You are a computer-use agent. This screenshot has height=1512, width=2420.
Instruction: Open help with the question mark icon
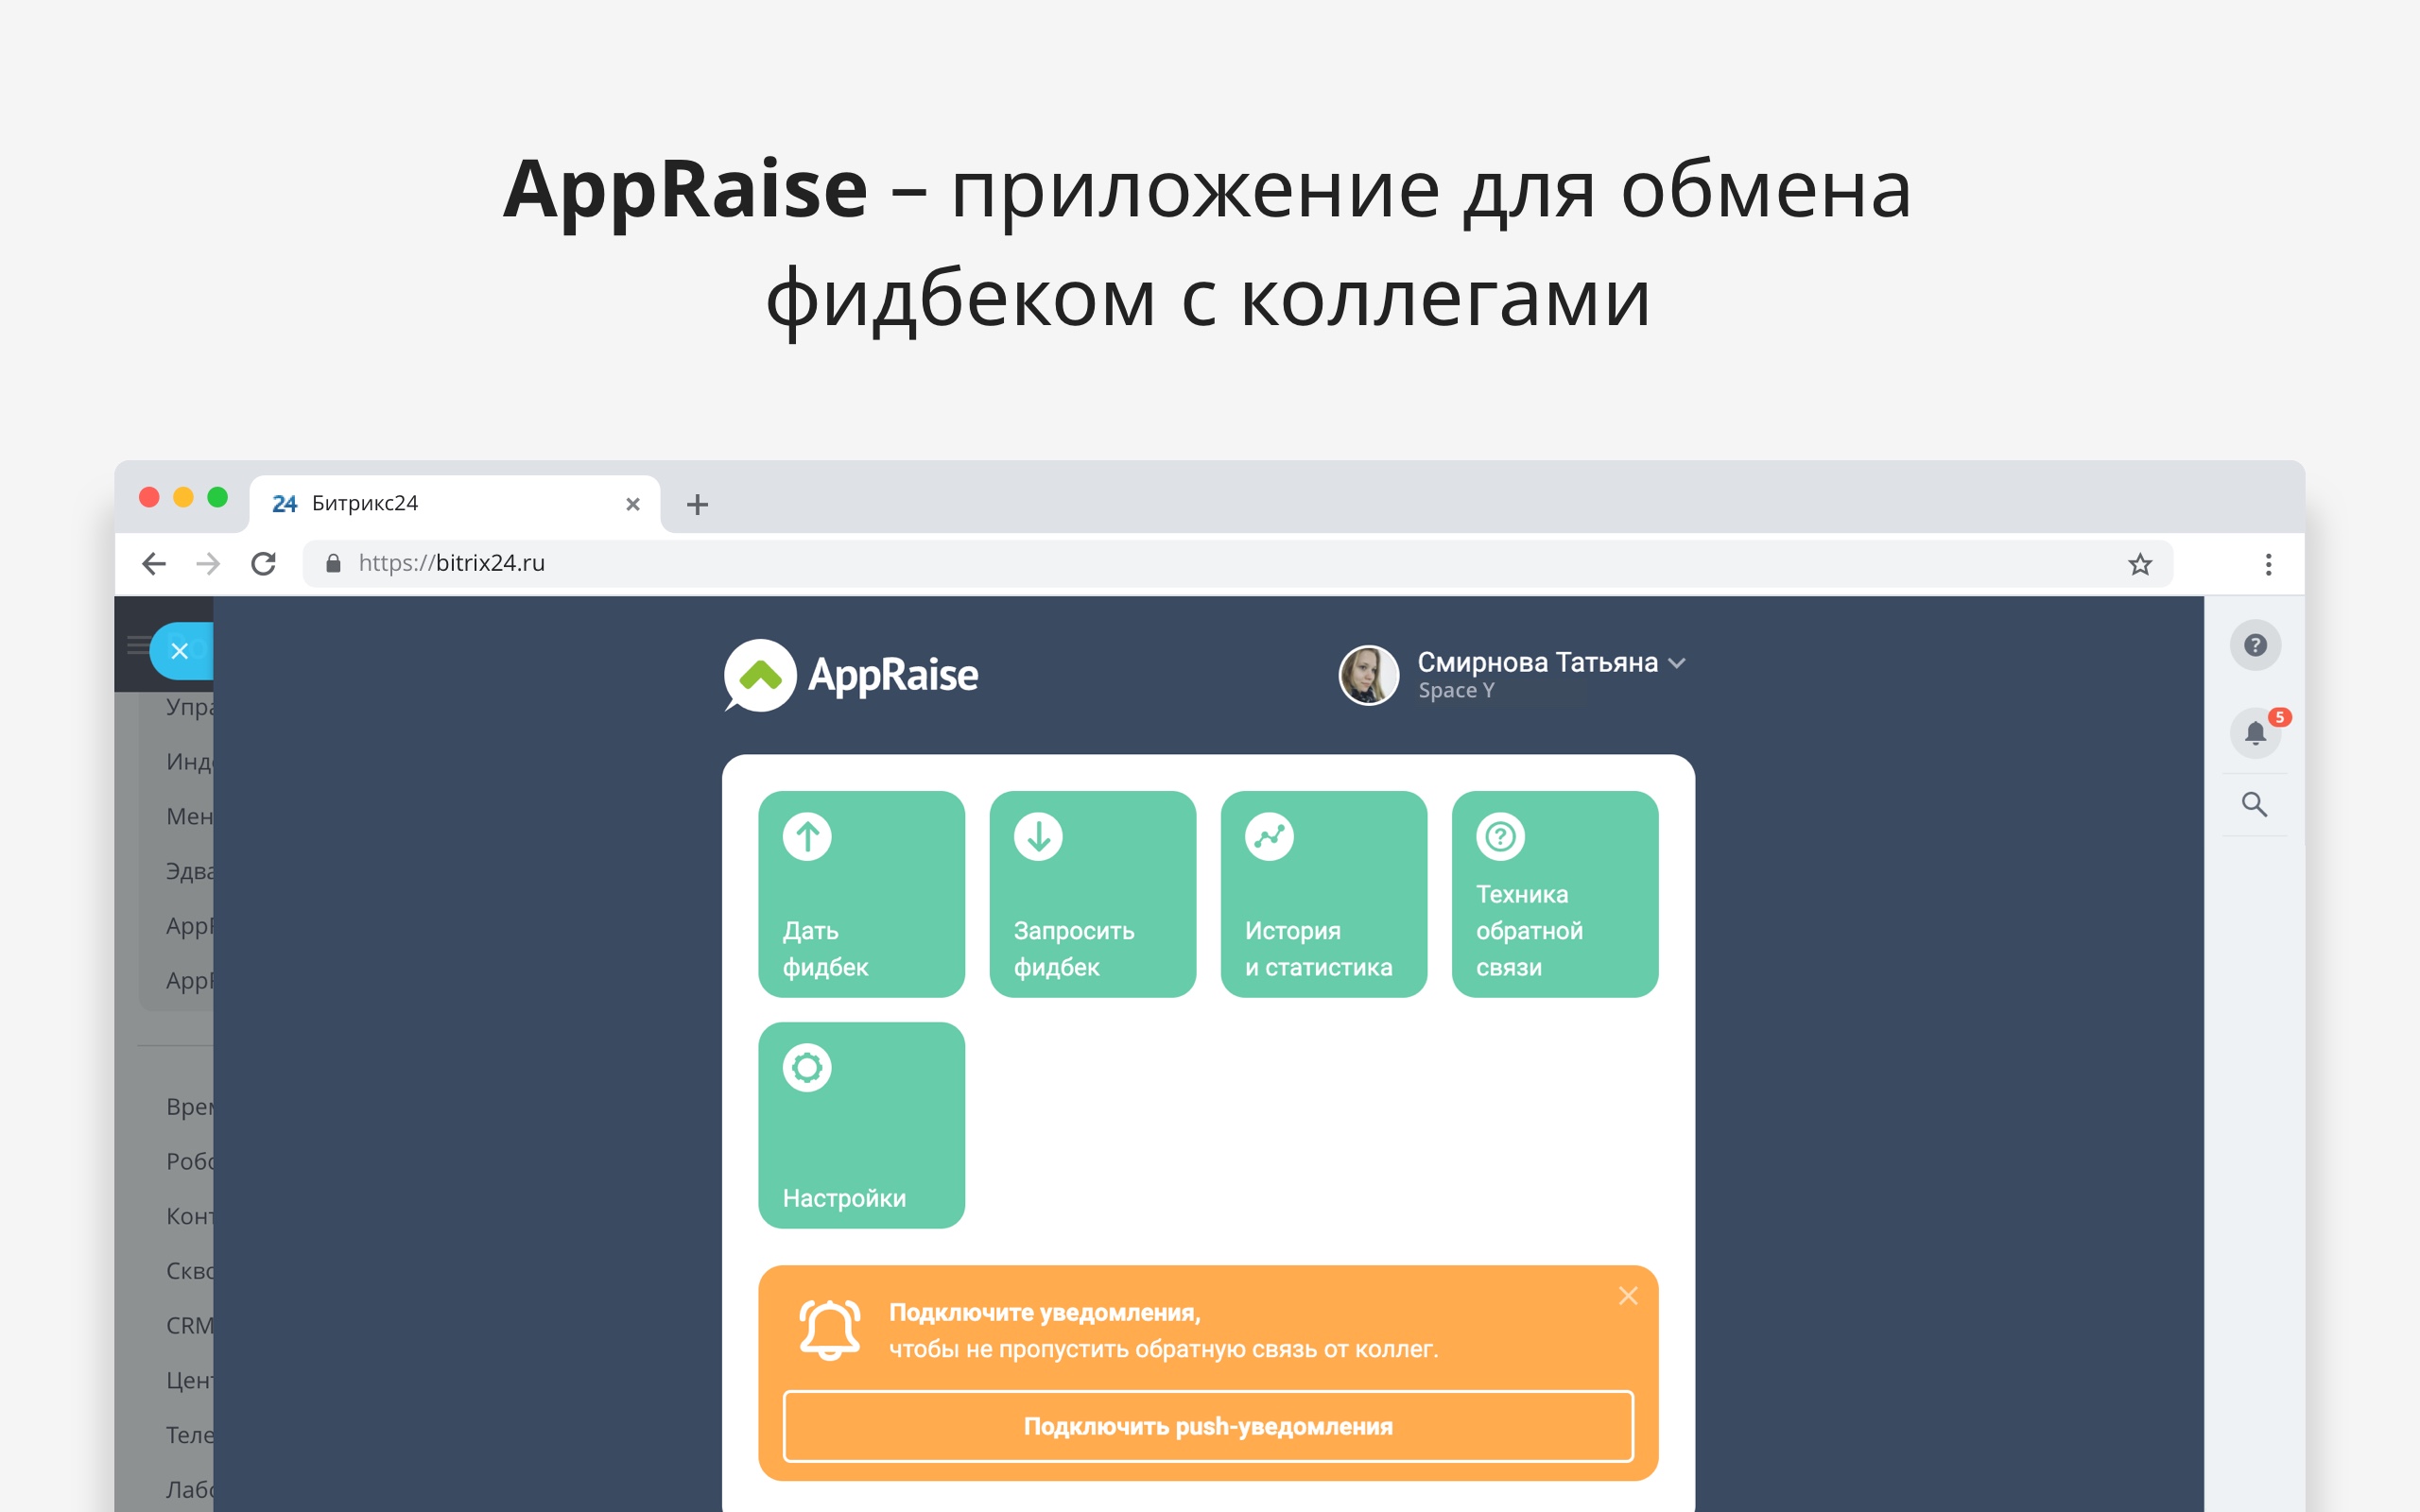[2255, 645]
